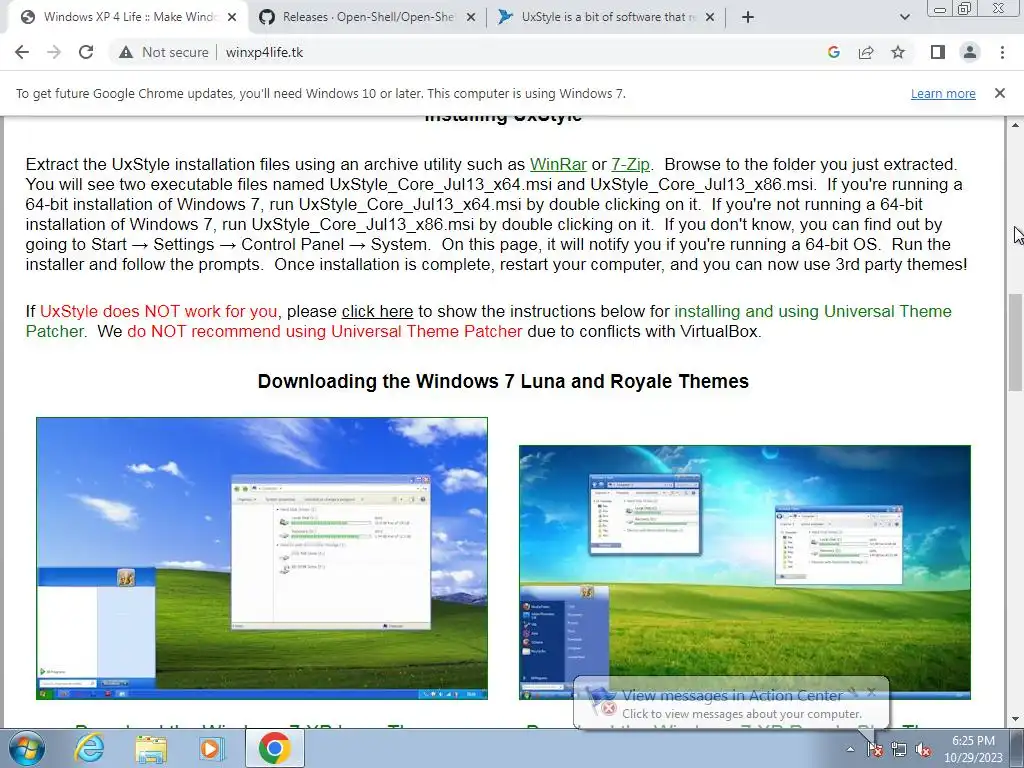Viewport: 1024px width, 768px height.
Task: Click the page vertical scrollbar thumb
Action: coord(1015,342)
